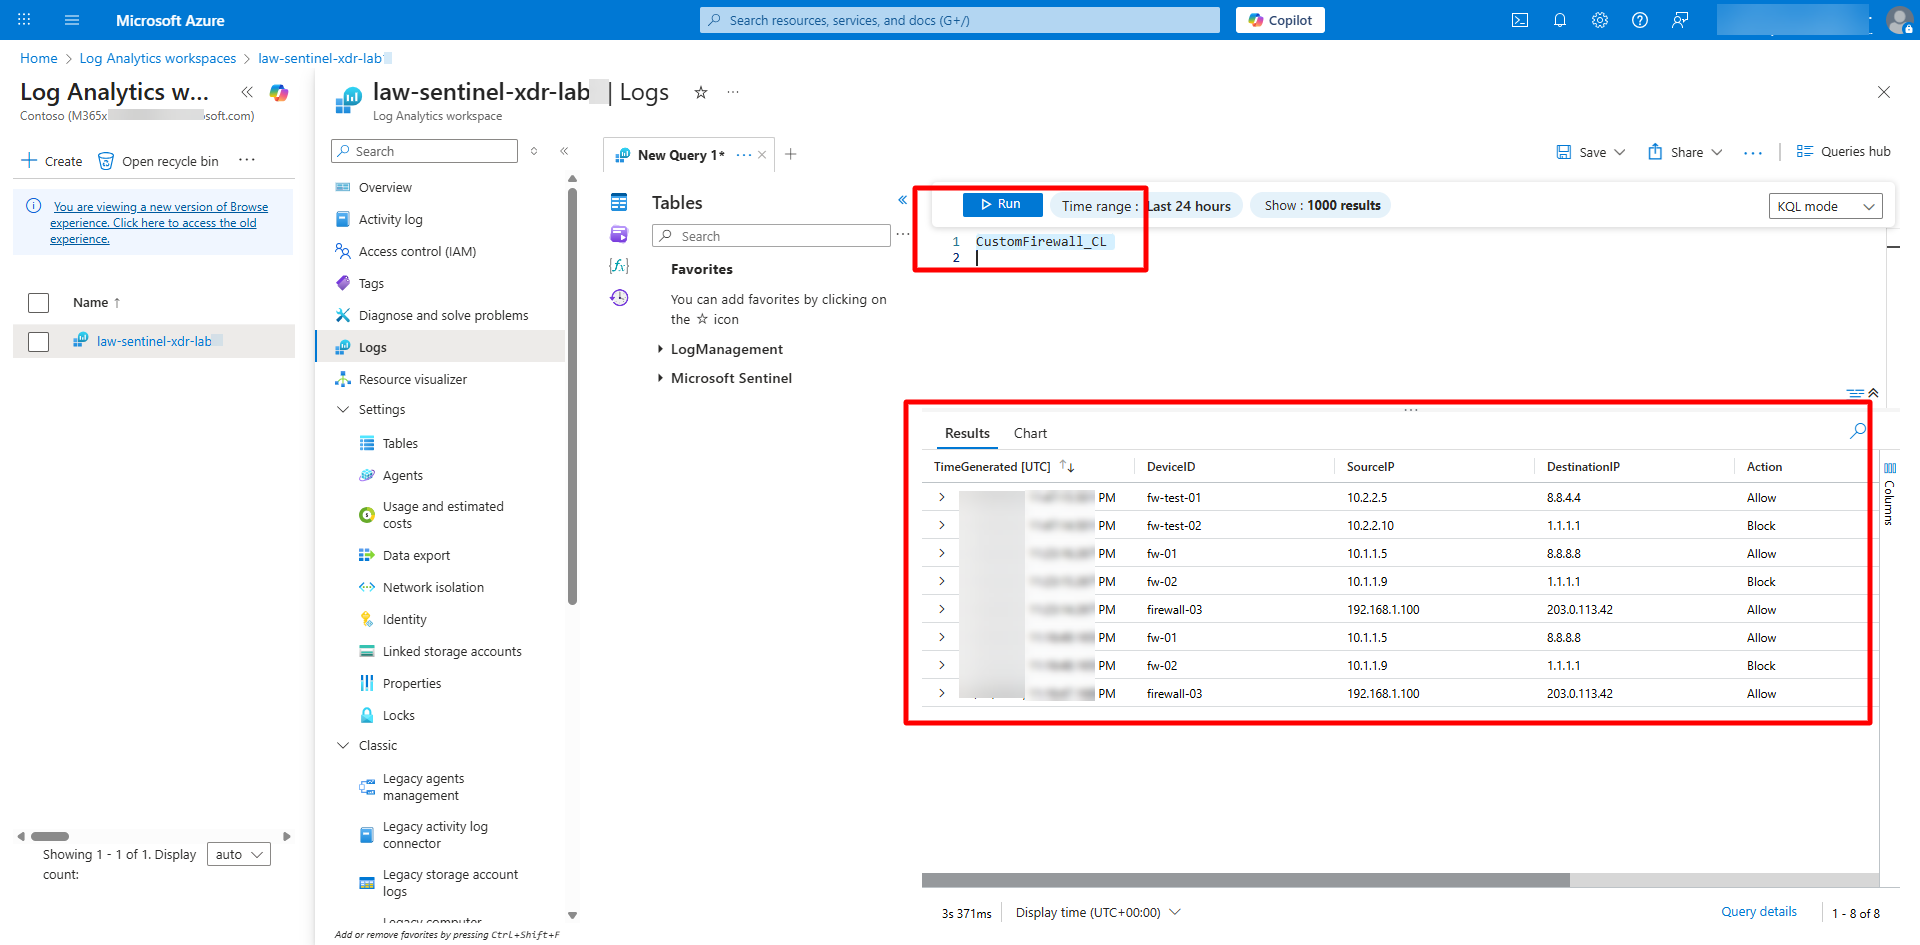Open the Functions fx icon
Screen dimensions: 1920x945
(x=619, y=266)
